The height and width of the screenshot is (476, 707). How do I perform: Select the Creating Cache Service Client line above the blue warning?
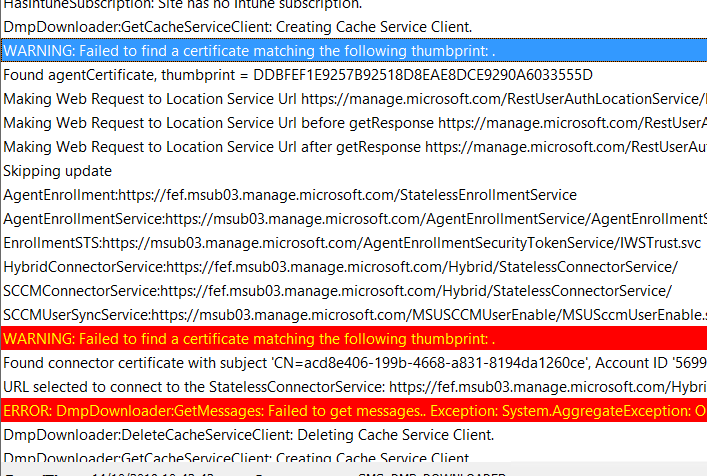pyautogui.click(x=354, y=27)
